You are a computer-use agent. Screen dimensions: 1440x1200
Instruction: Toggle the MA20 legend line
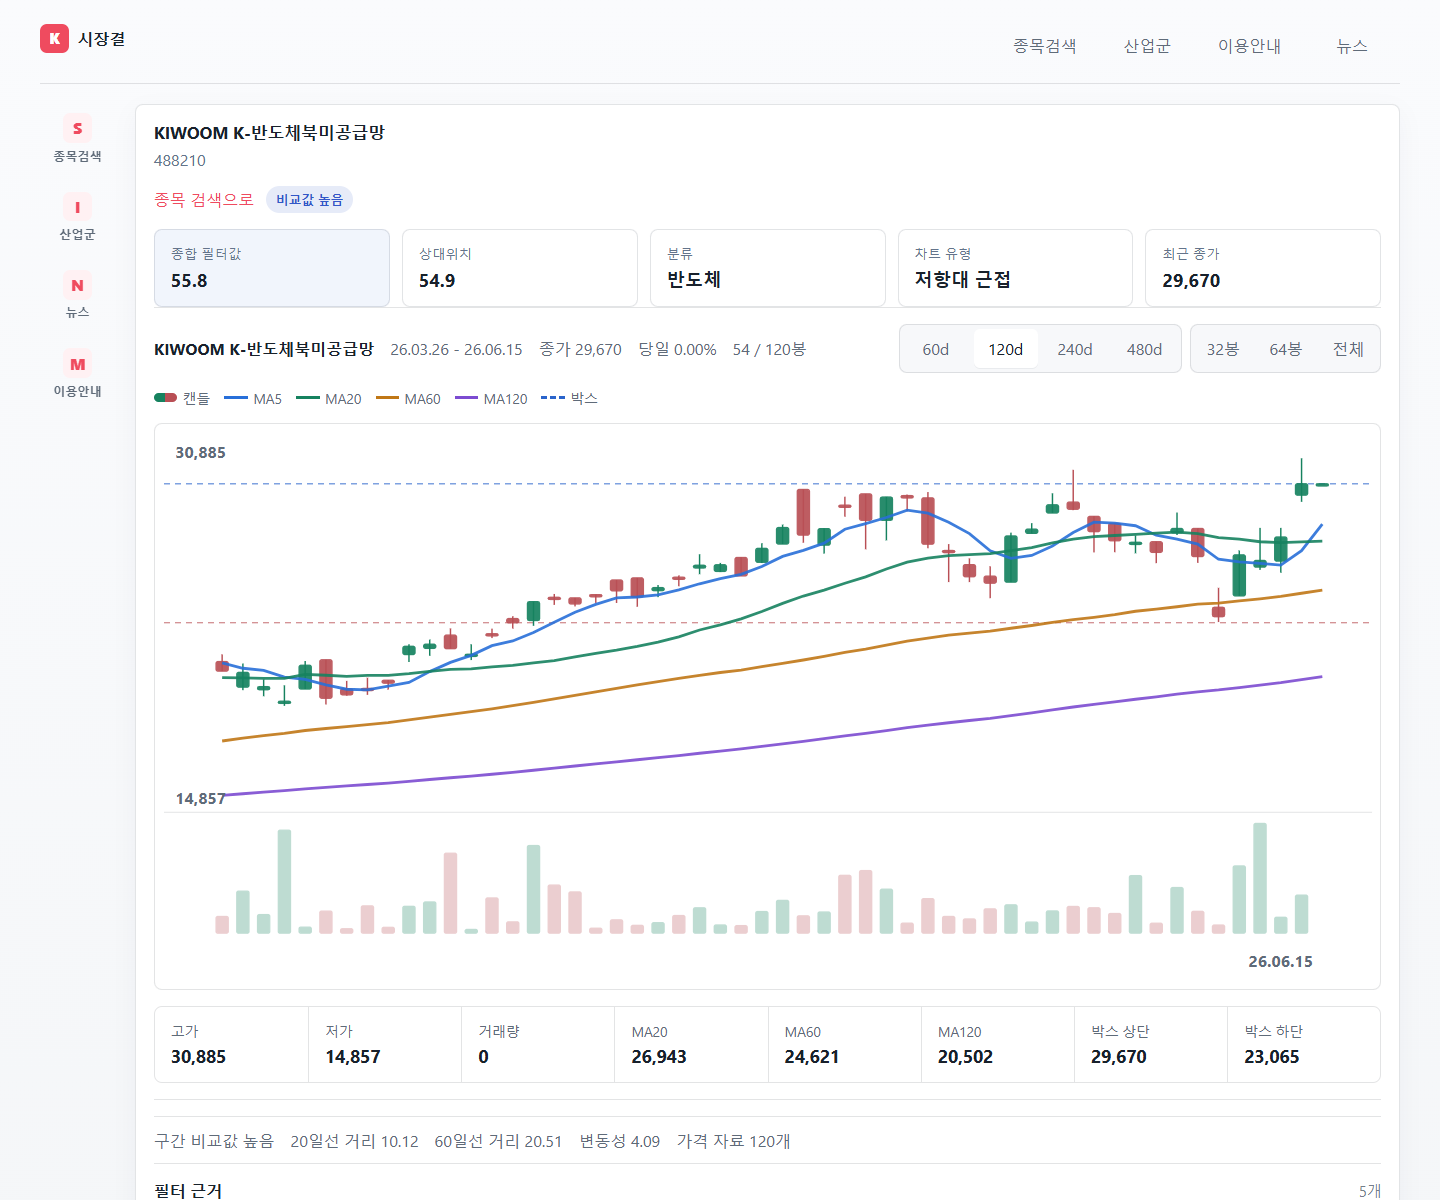click(329, 398)
